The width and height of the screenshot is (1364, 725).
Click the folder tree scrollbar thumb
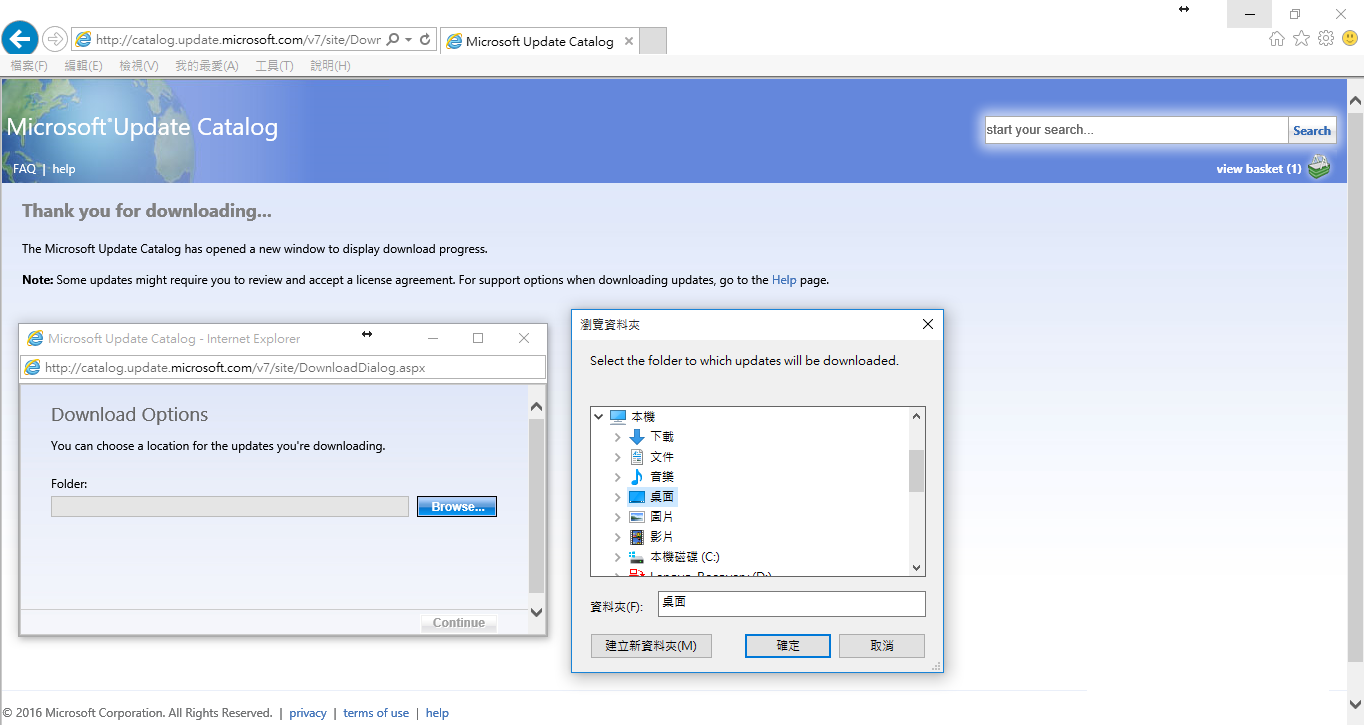pos(916,470)
